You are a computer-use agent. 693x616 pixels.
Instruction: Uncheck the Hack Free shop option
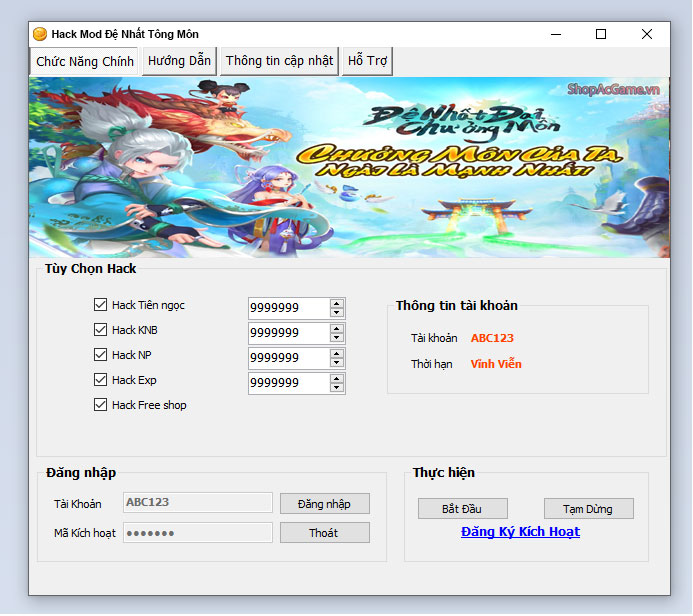[100, 405]
